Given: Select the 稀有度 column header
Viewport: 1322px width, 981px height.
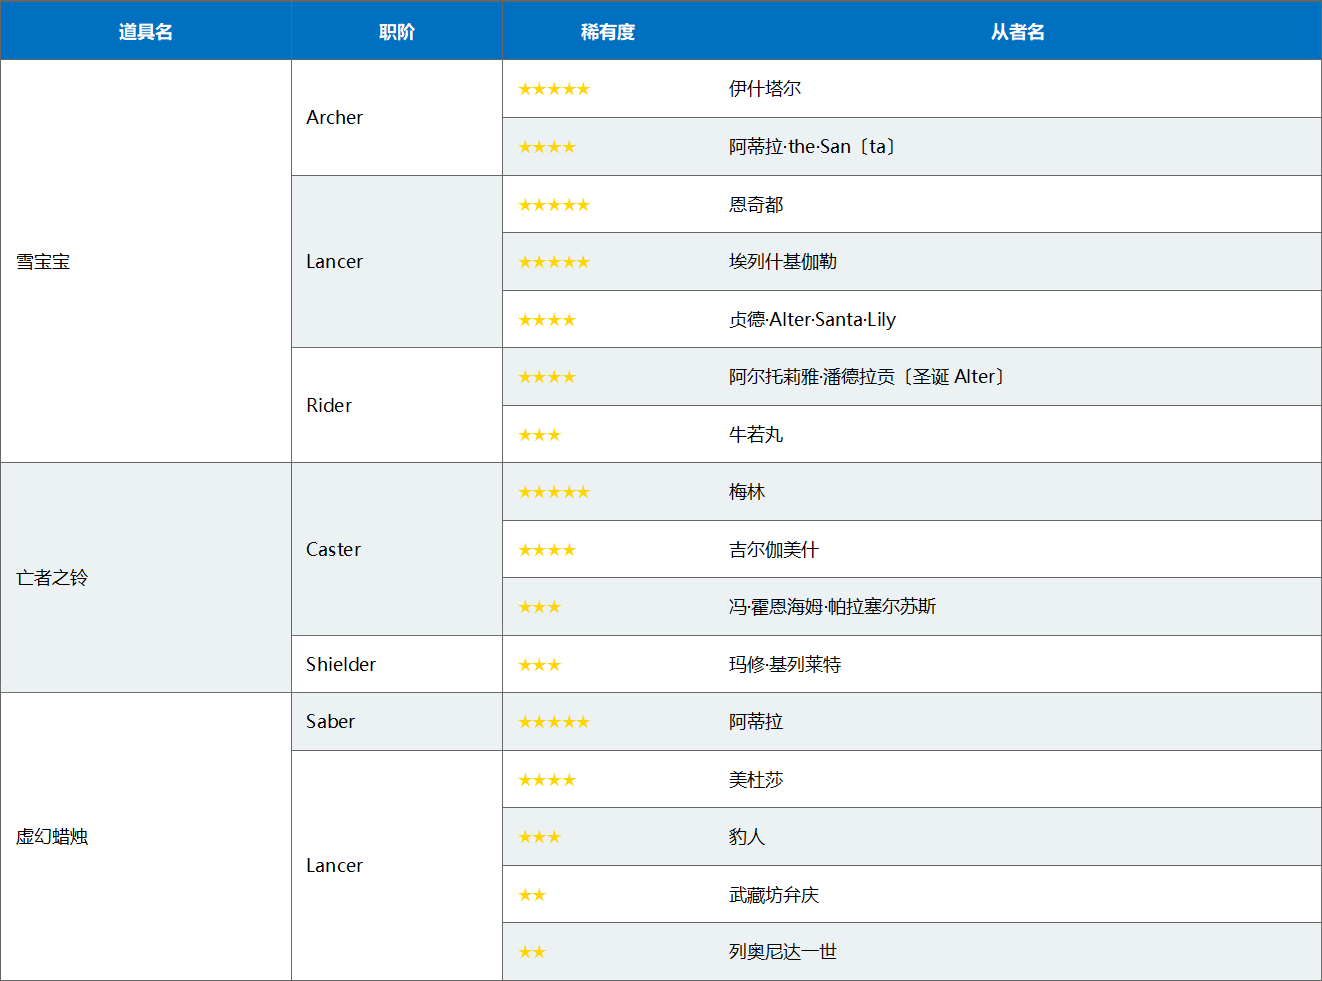Looking at the screenshot, I should click(x=608, y=32).
